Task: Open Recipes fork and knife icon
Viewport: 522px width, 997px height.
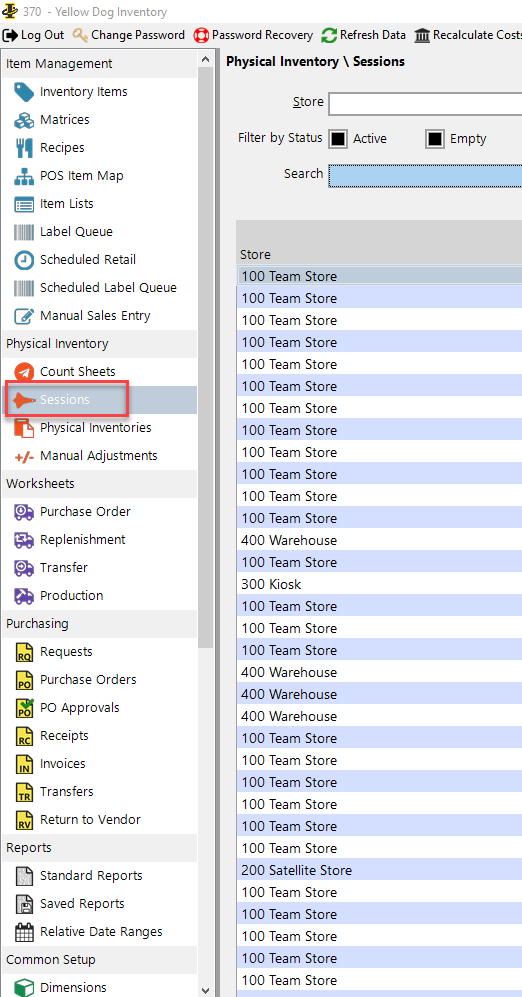Action: coord(24,148)
